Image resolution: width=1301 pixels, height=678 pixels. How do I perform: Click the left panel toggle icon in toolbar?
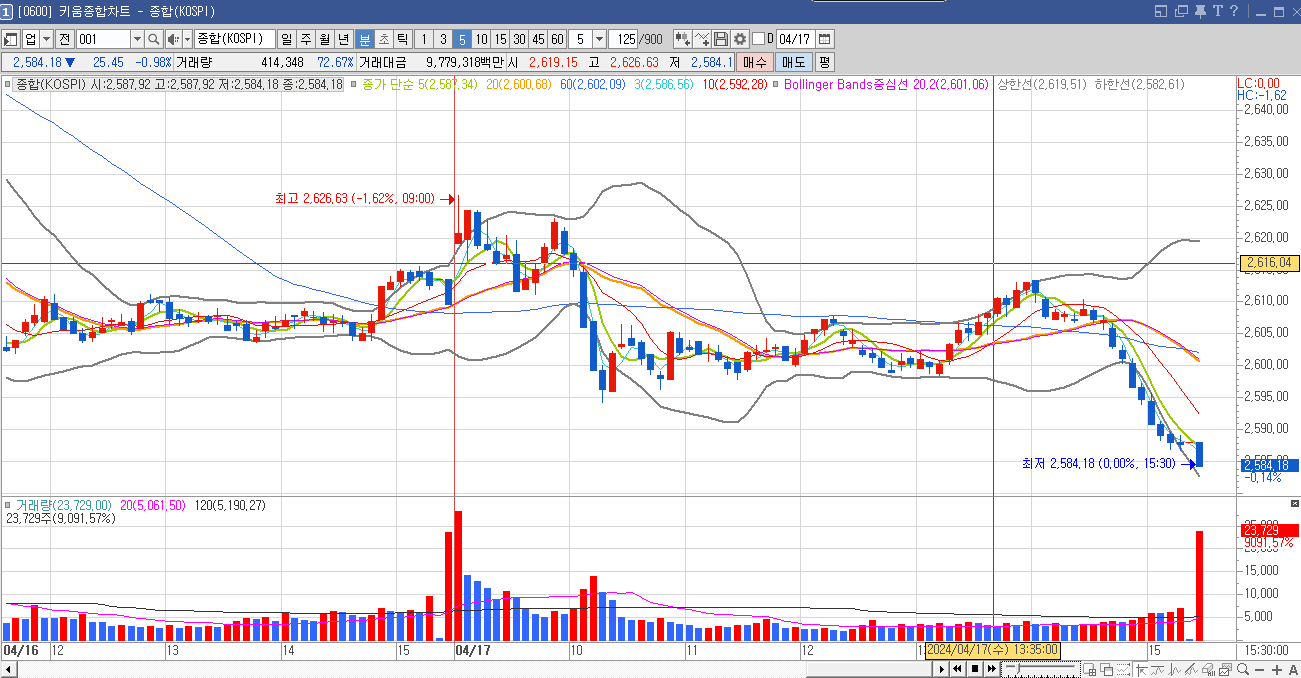[x=11, y=39]
